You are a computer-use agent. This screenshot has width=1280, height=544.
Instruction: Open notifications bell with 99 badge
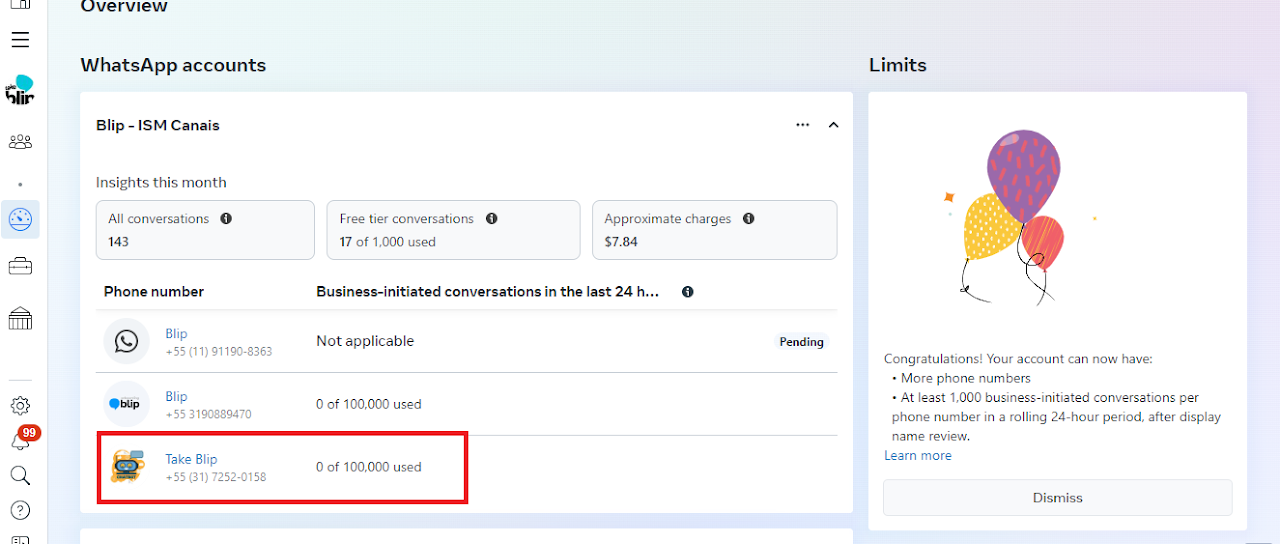[21, 440]
